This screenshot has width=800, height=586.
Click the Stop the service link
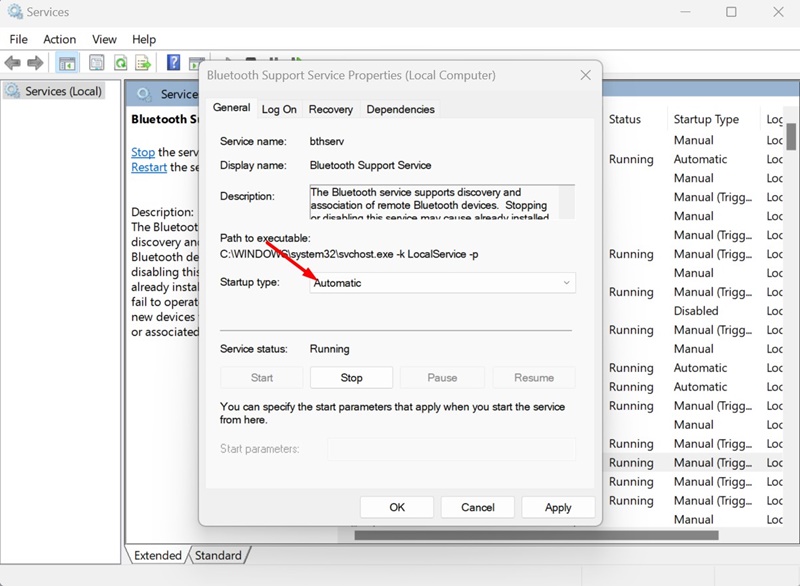143,152
